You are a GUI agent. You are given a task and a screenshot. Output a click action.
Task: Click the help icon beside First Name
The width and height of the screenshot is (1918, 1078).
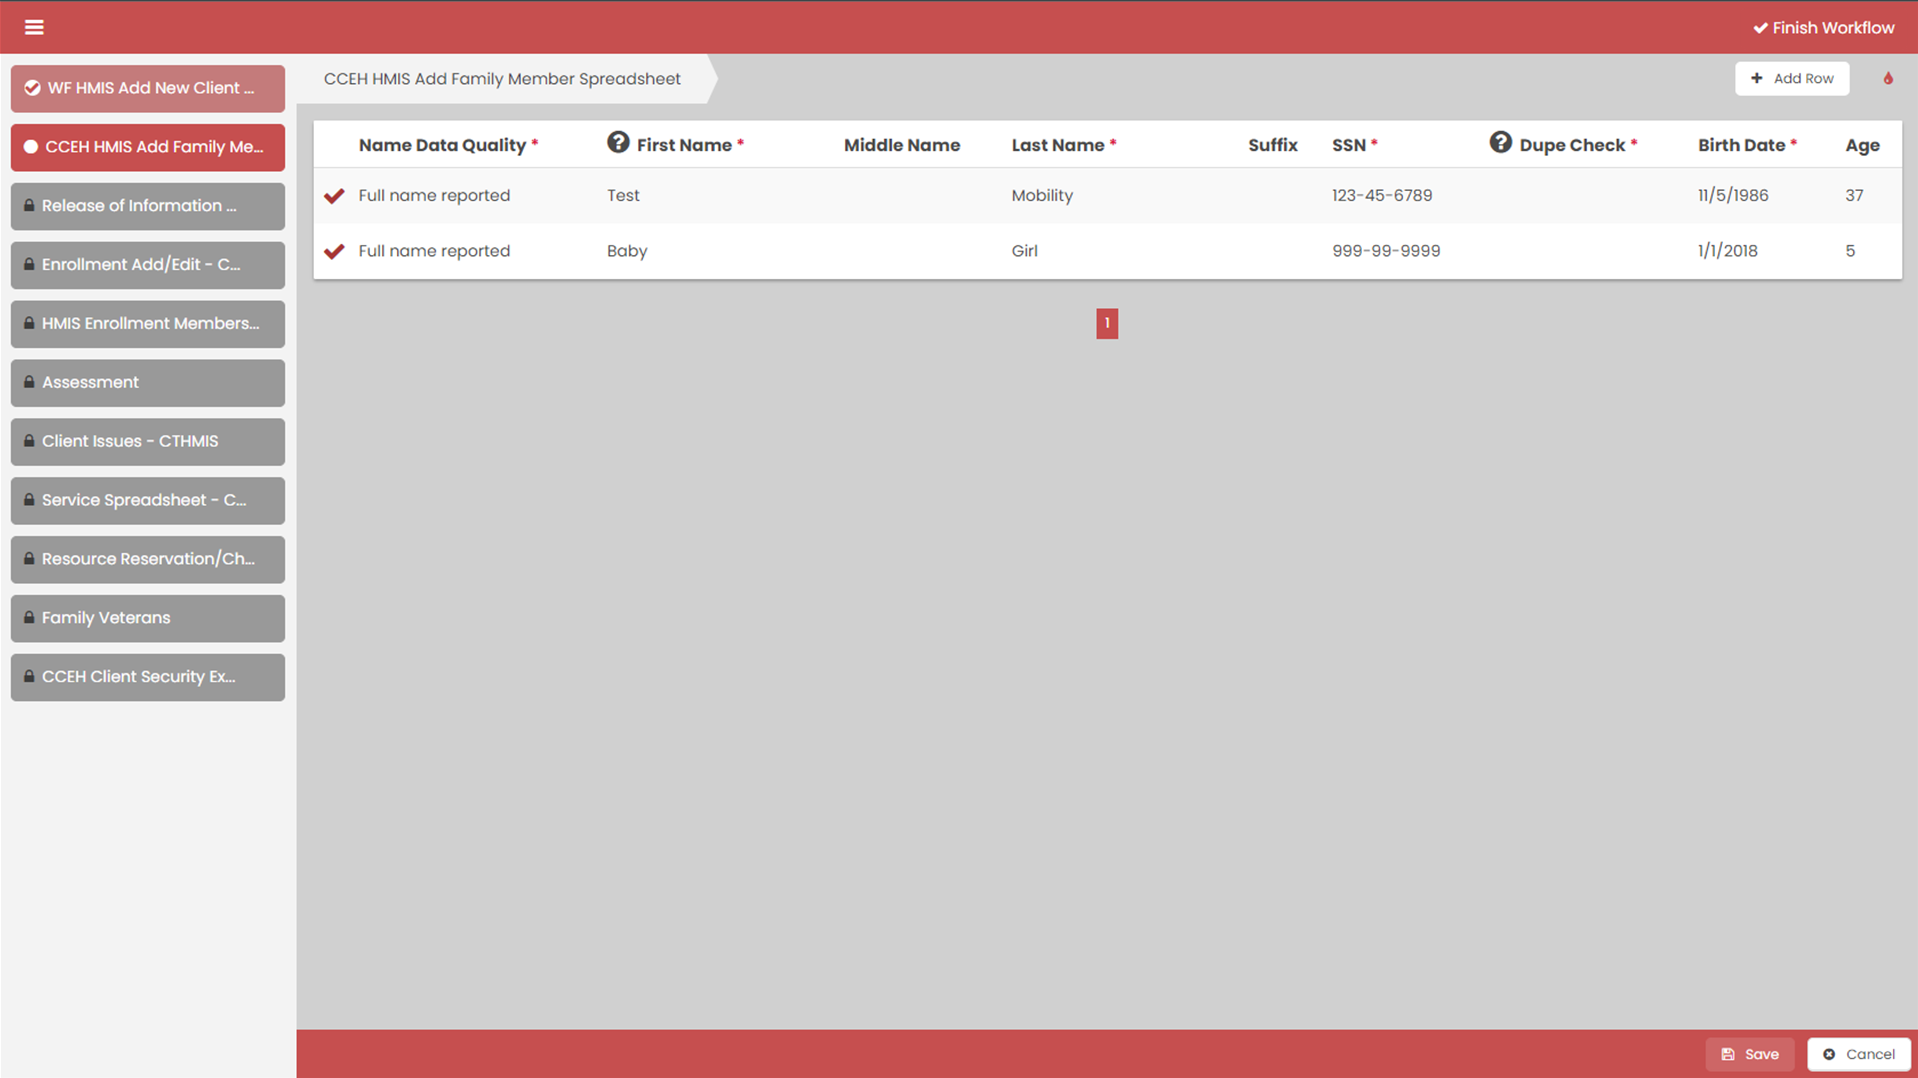tap(618, 143)
